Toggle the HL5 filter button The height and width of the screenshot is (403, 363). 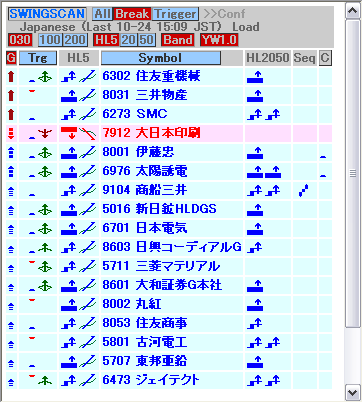(x=107, y=40)
